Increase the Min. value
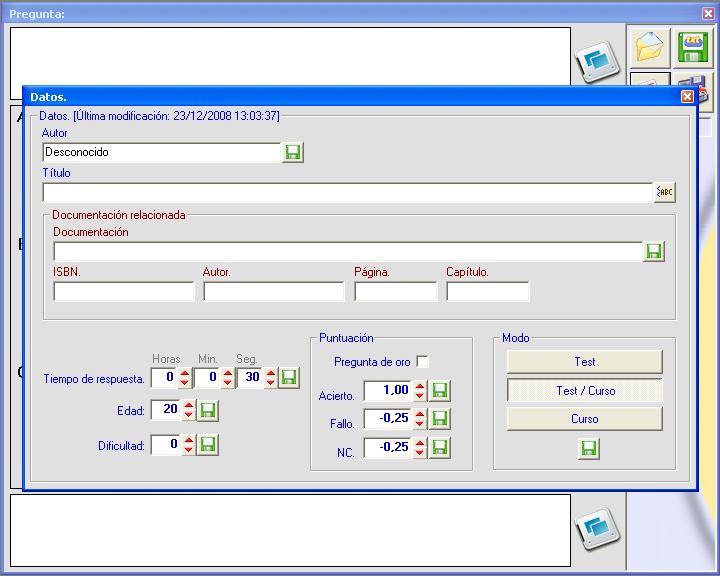Image resolution: width=720 pixels, height=576 pixels. tap(228, 373)
